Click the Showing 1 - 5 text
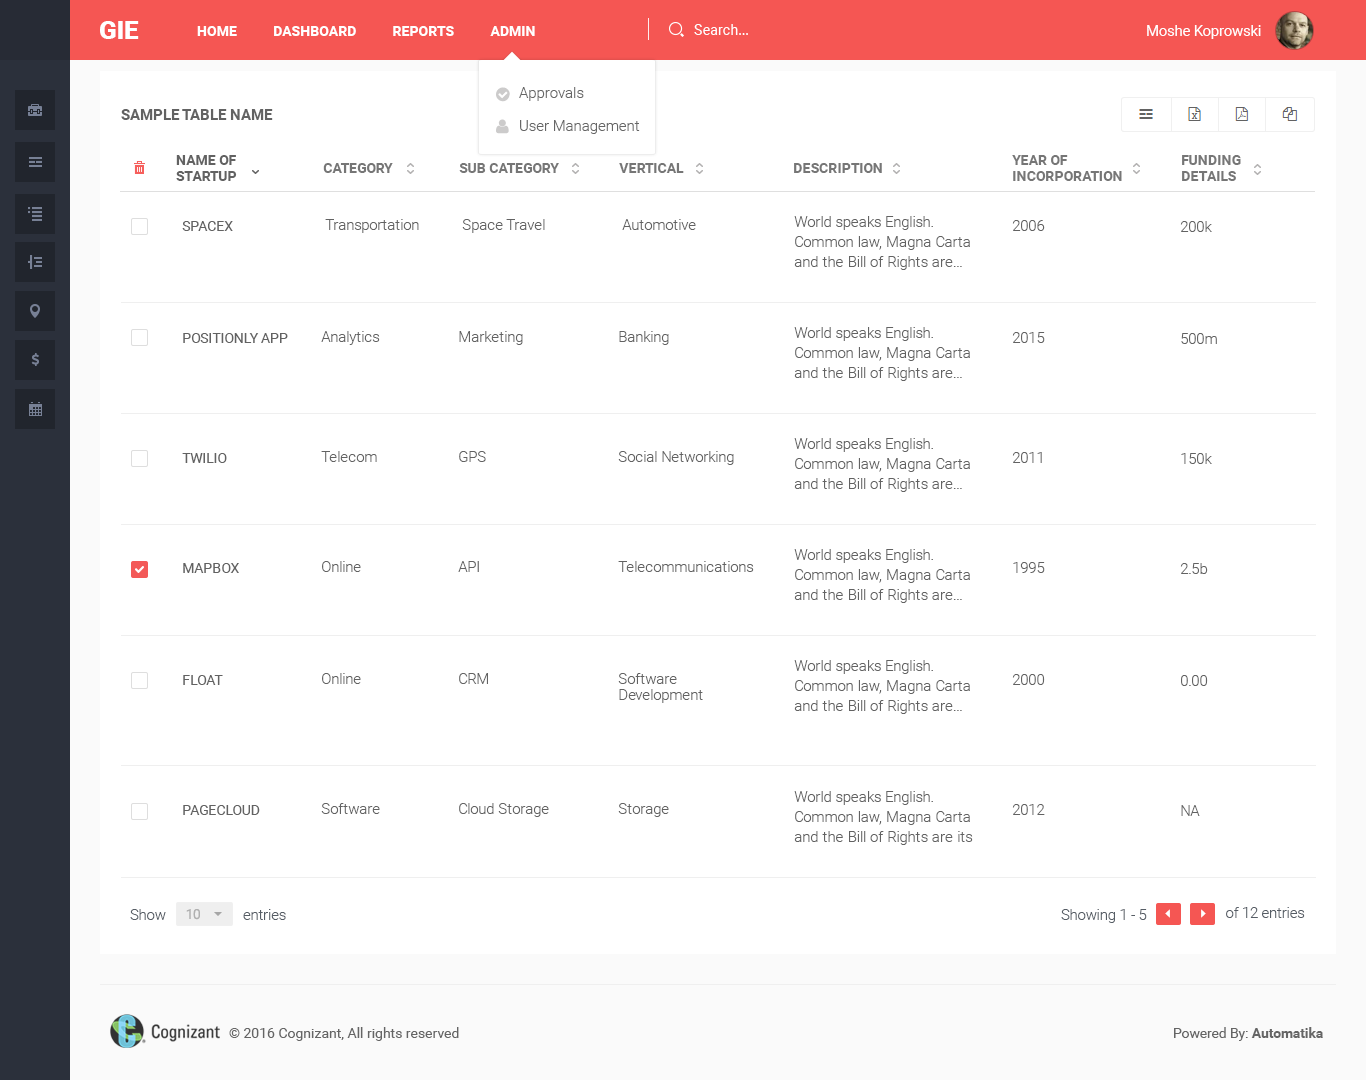Screen dimensions: 1366x1080 pyautogui.click(x=1104, y=915)
